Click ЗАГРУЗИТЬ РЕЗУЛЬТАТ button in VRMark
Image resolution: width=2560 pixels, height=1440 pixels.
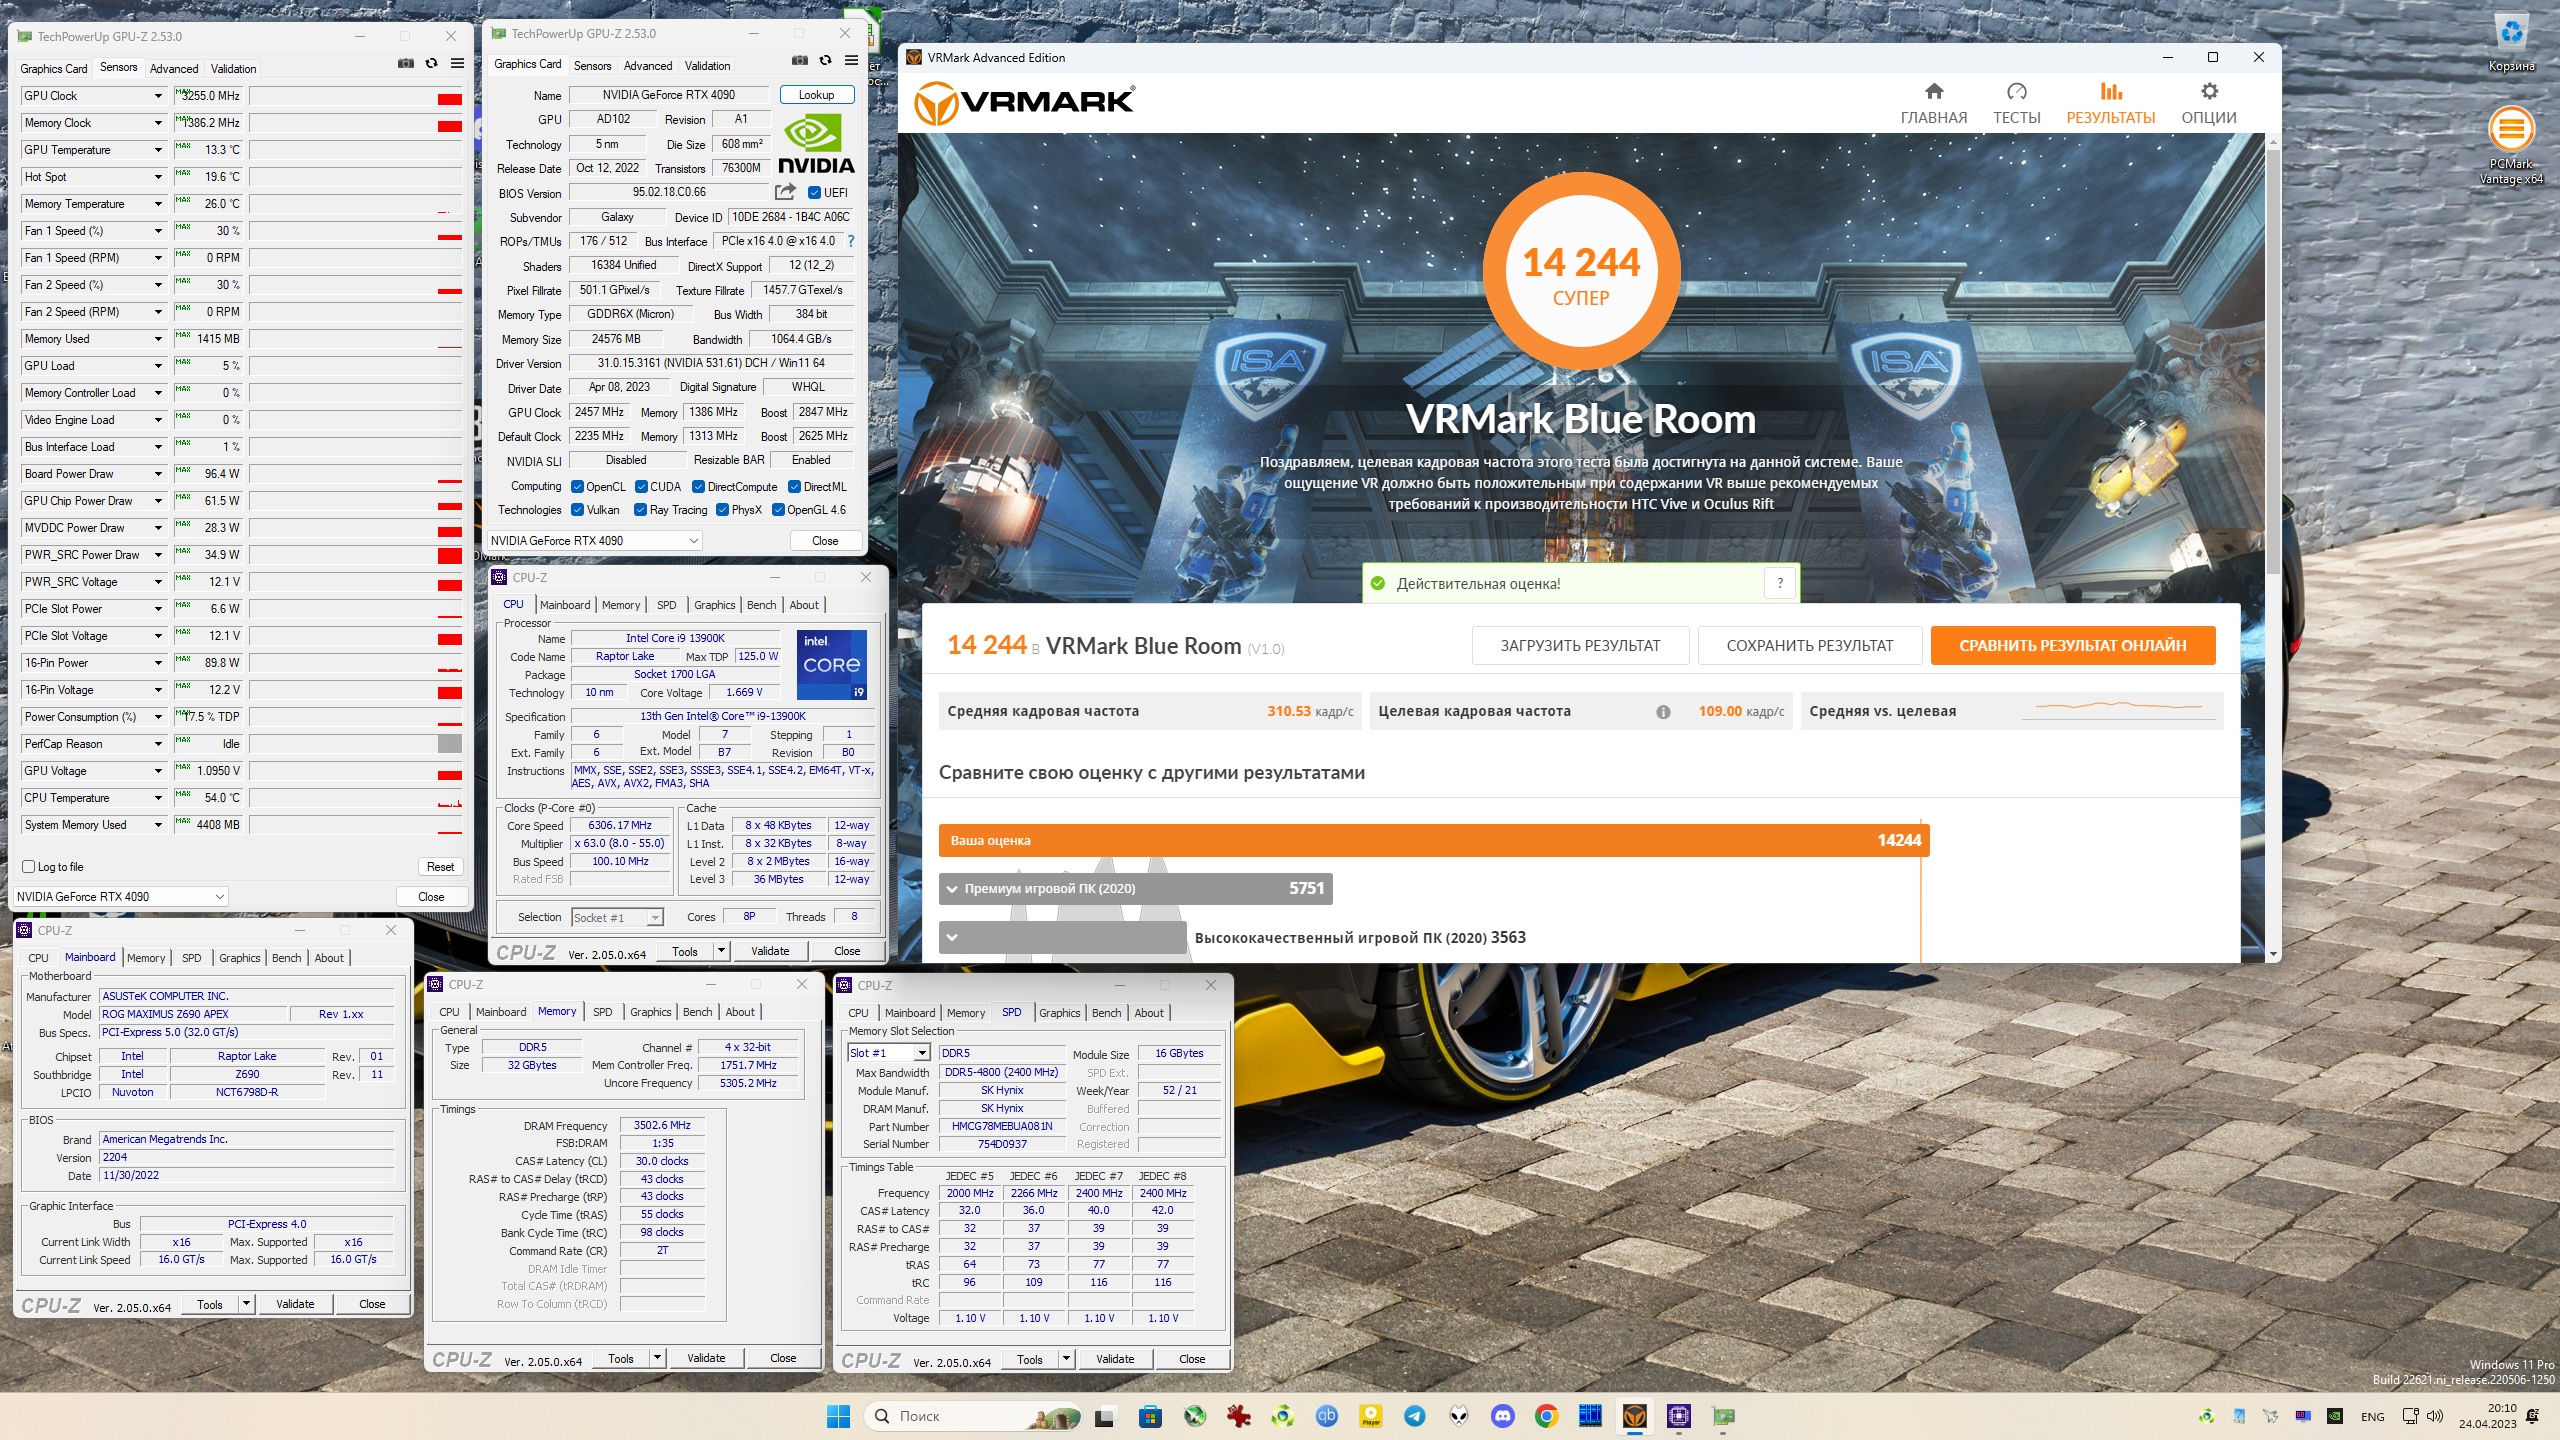[1580, 646]
